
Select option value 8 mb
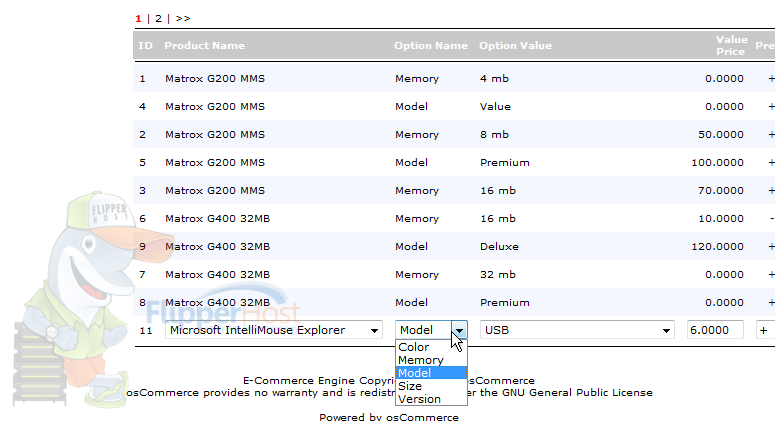click(494, 135)
